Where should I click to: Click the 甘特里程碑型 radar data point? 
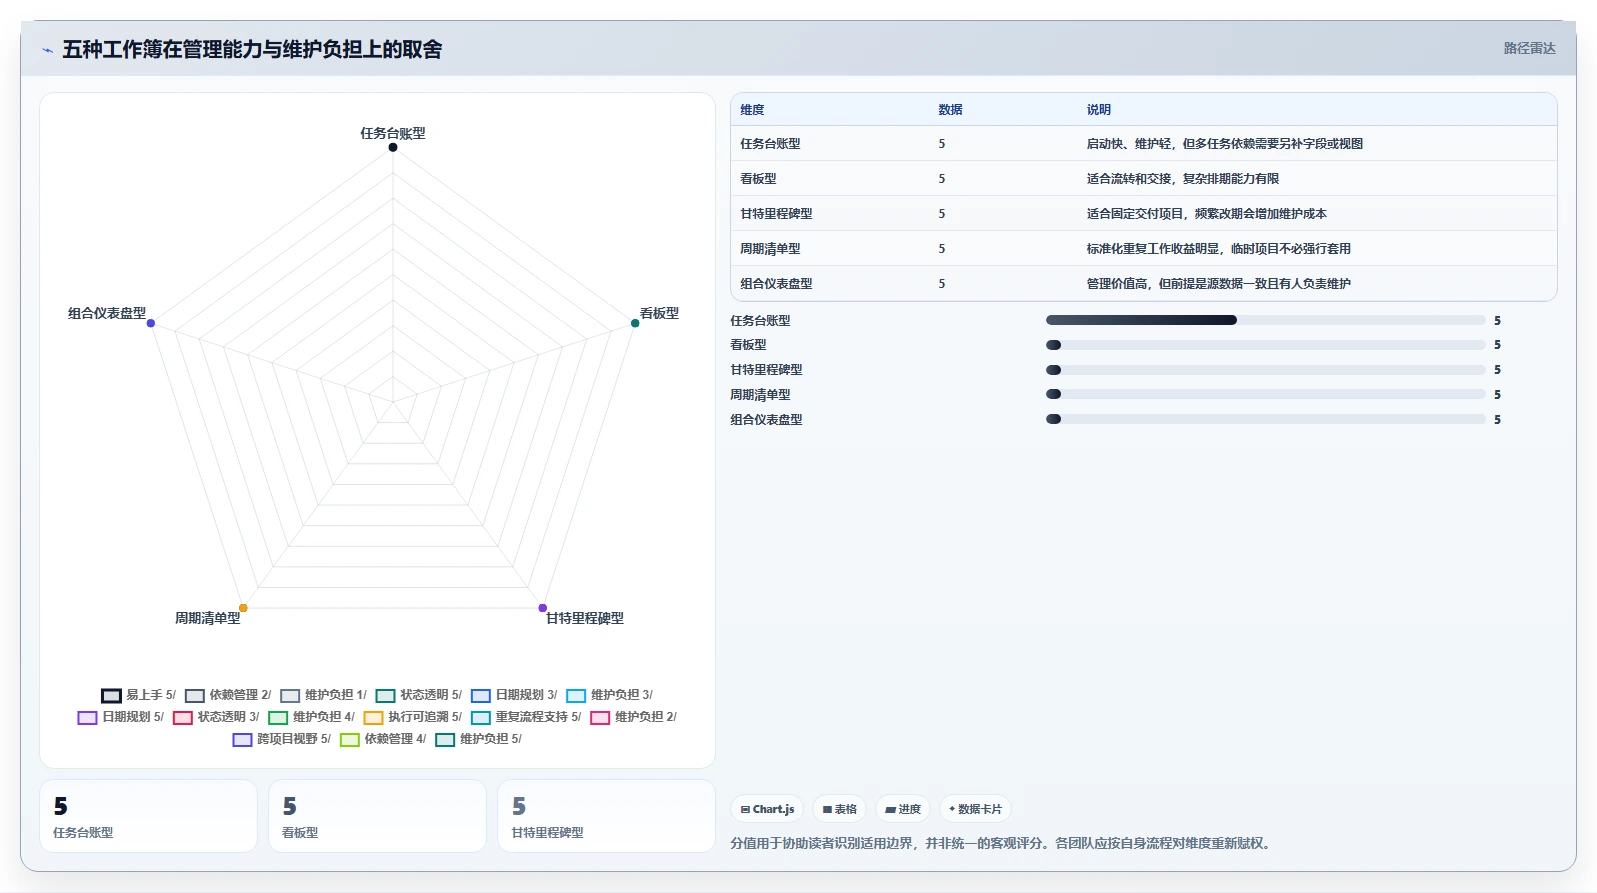point(543,608)
